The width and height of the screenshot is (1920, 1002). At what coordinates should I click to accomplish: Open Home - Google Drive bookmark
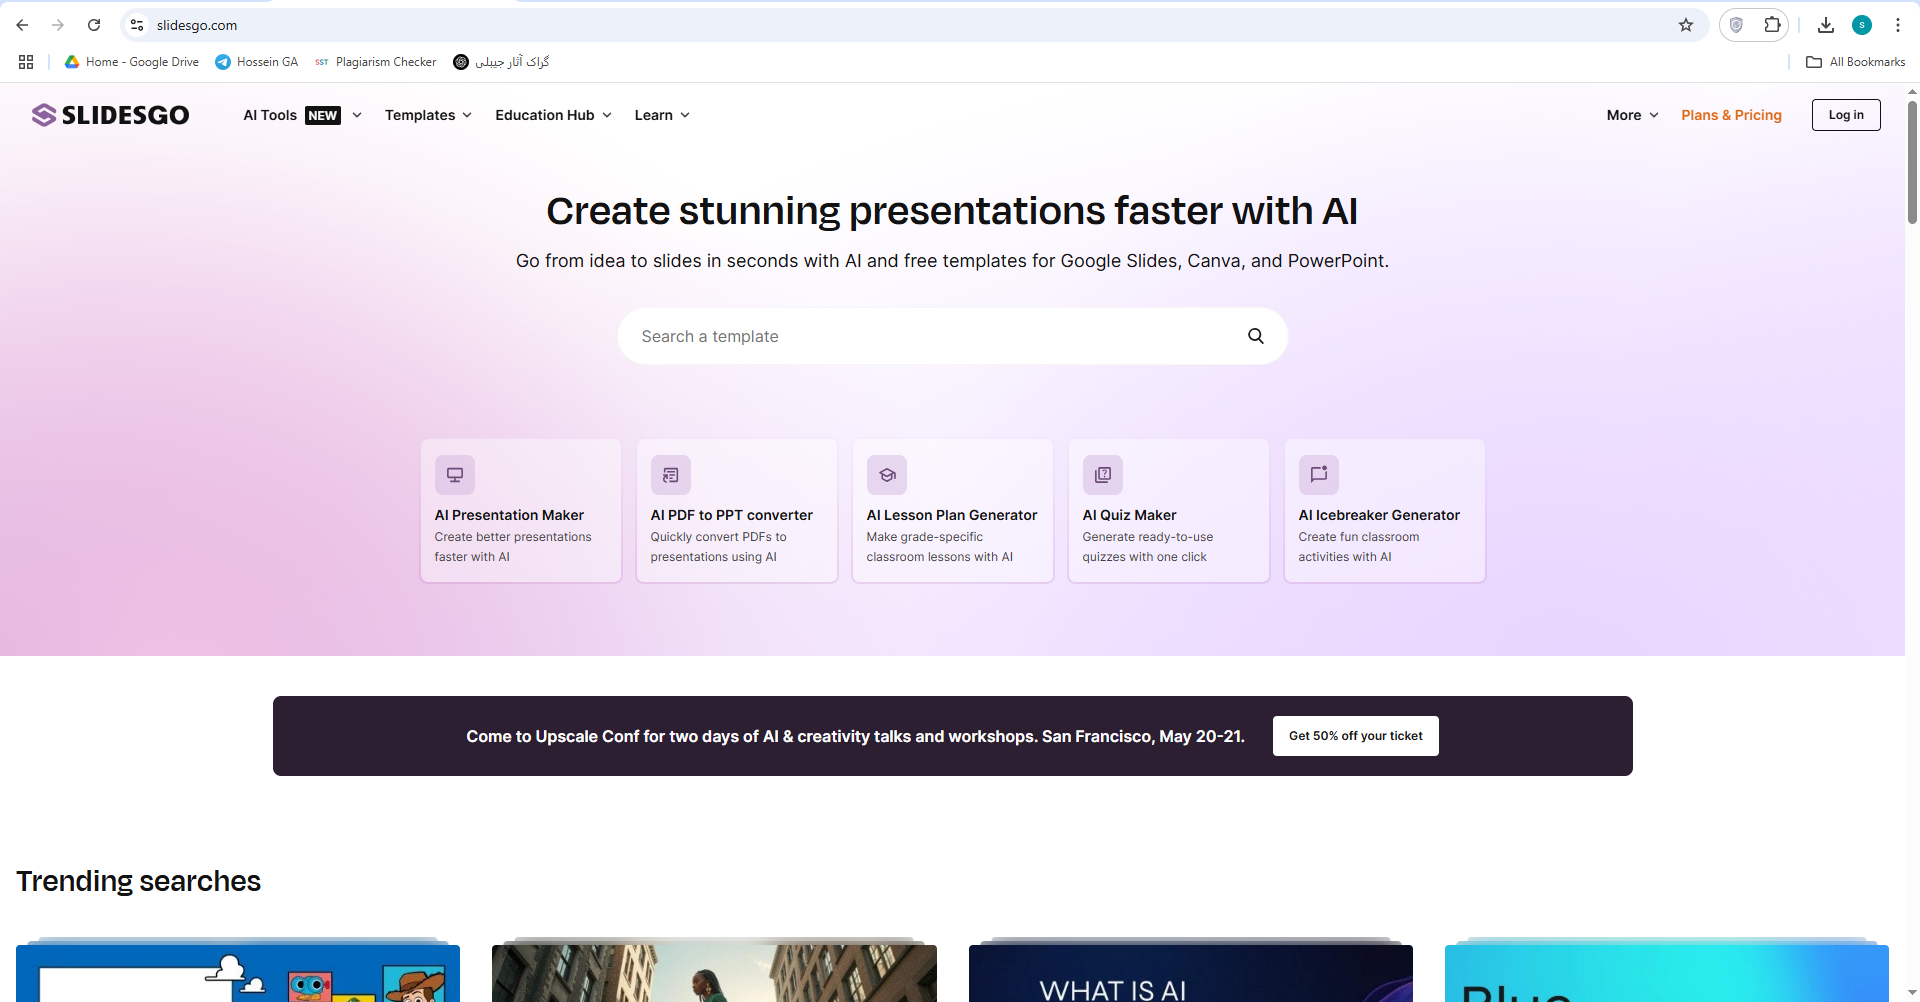132,62
